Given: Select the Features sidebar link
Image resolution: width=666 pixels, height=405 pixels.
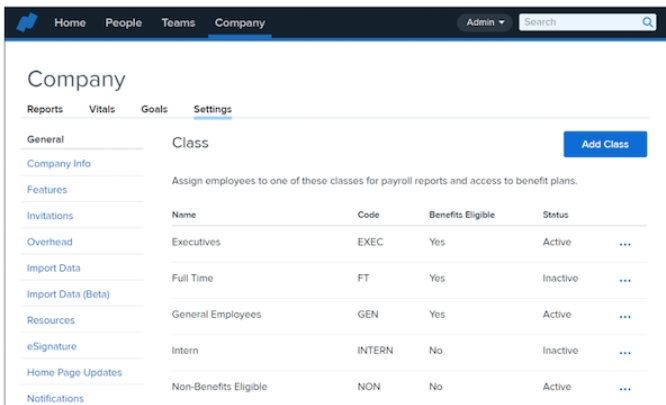Looking at the screenshot, I should [x=47, y=189].
